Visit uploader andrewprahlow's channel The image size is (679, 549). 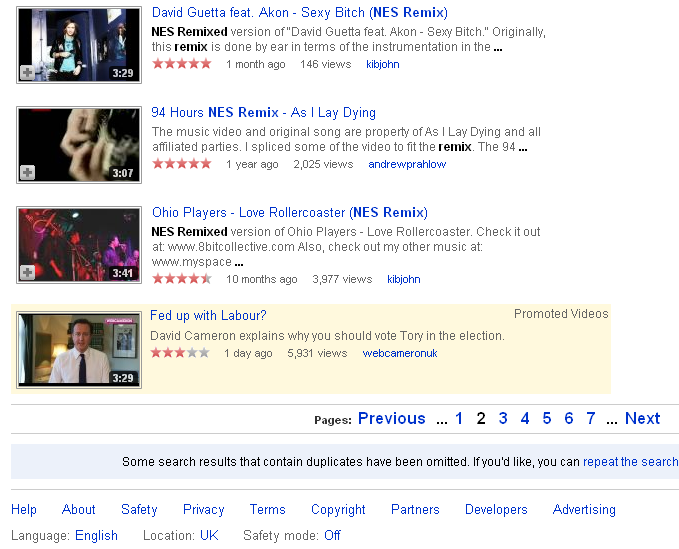click(x=407, y=164)
